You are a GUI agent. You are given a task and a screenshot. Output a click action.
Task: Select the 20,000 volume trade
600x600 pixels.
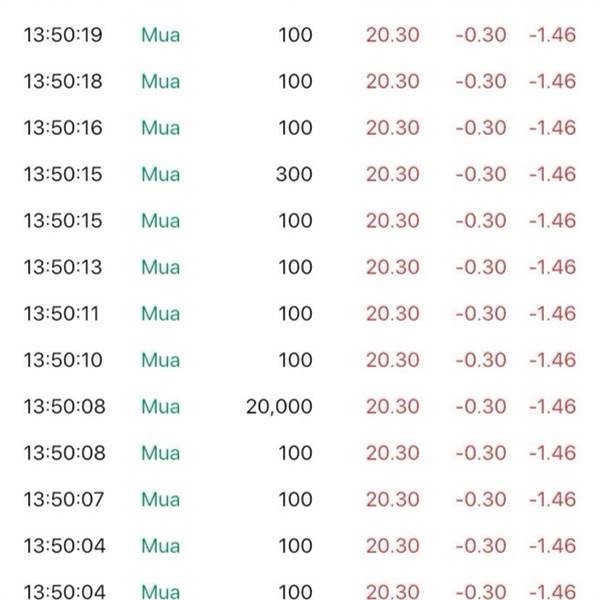coord(279,406)
